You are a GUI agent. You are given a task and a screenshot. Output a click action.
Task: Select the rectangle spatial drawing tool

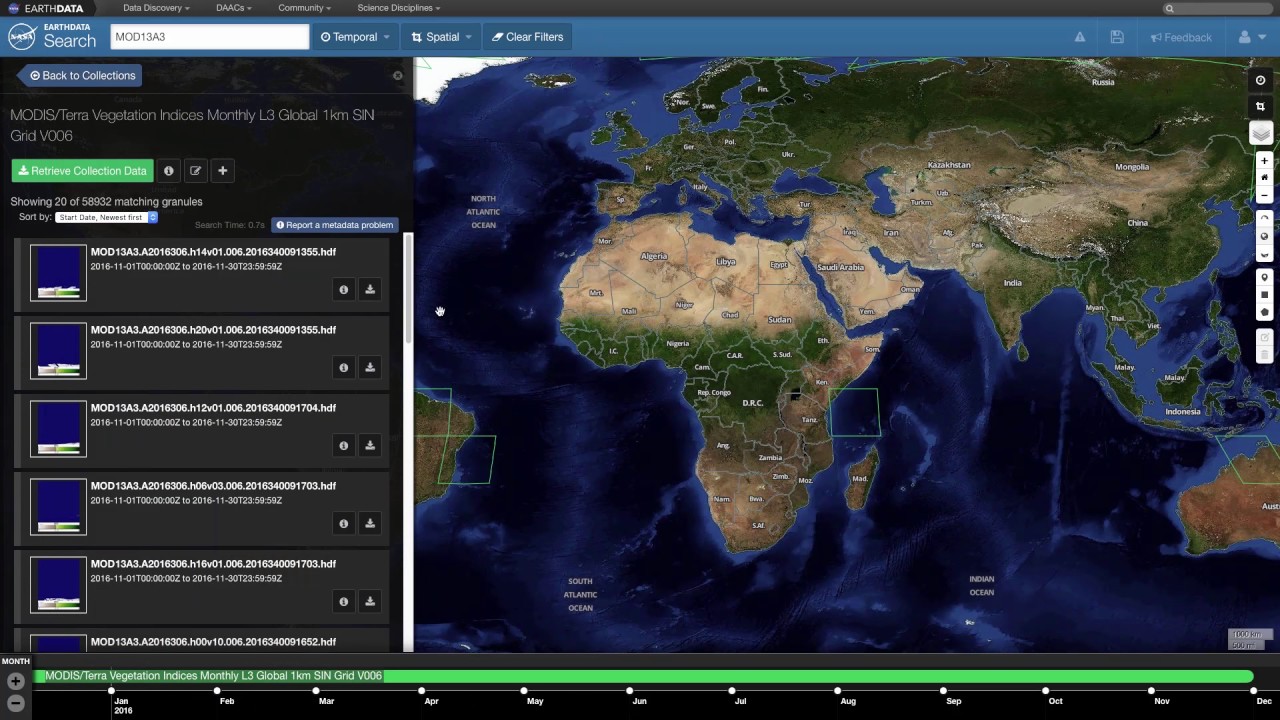1264,295
